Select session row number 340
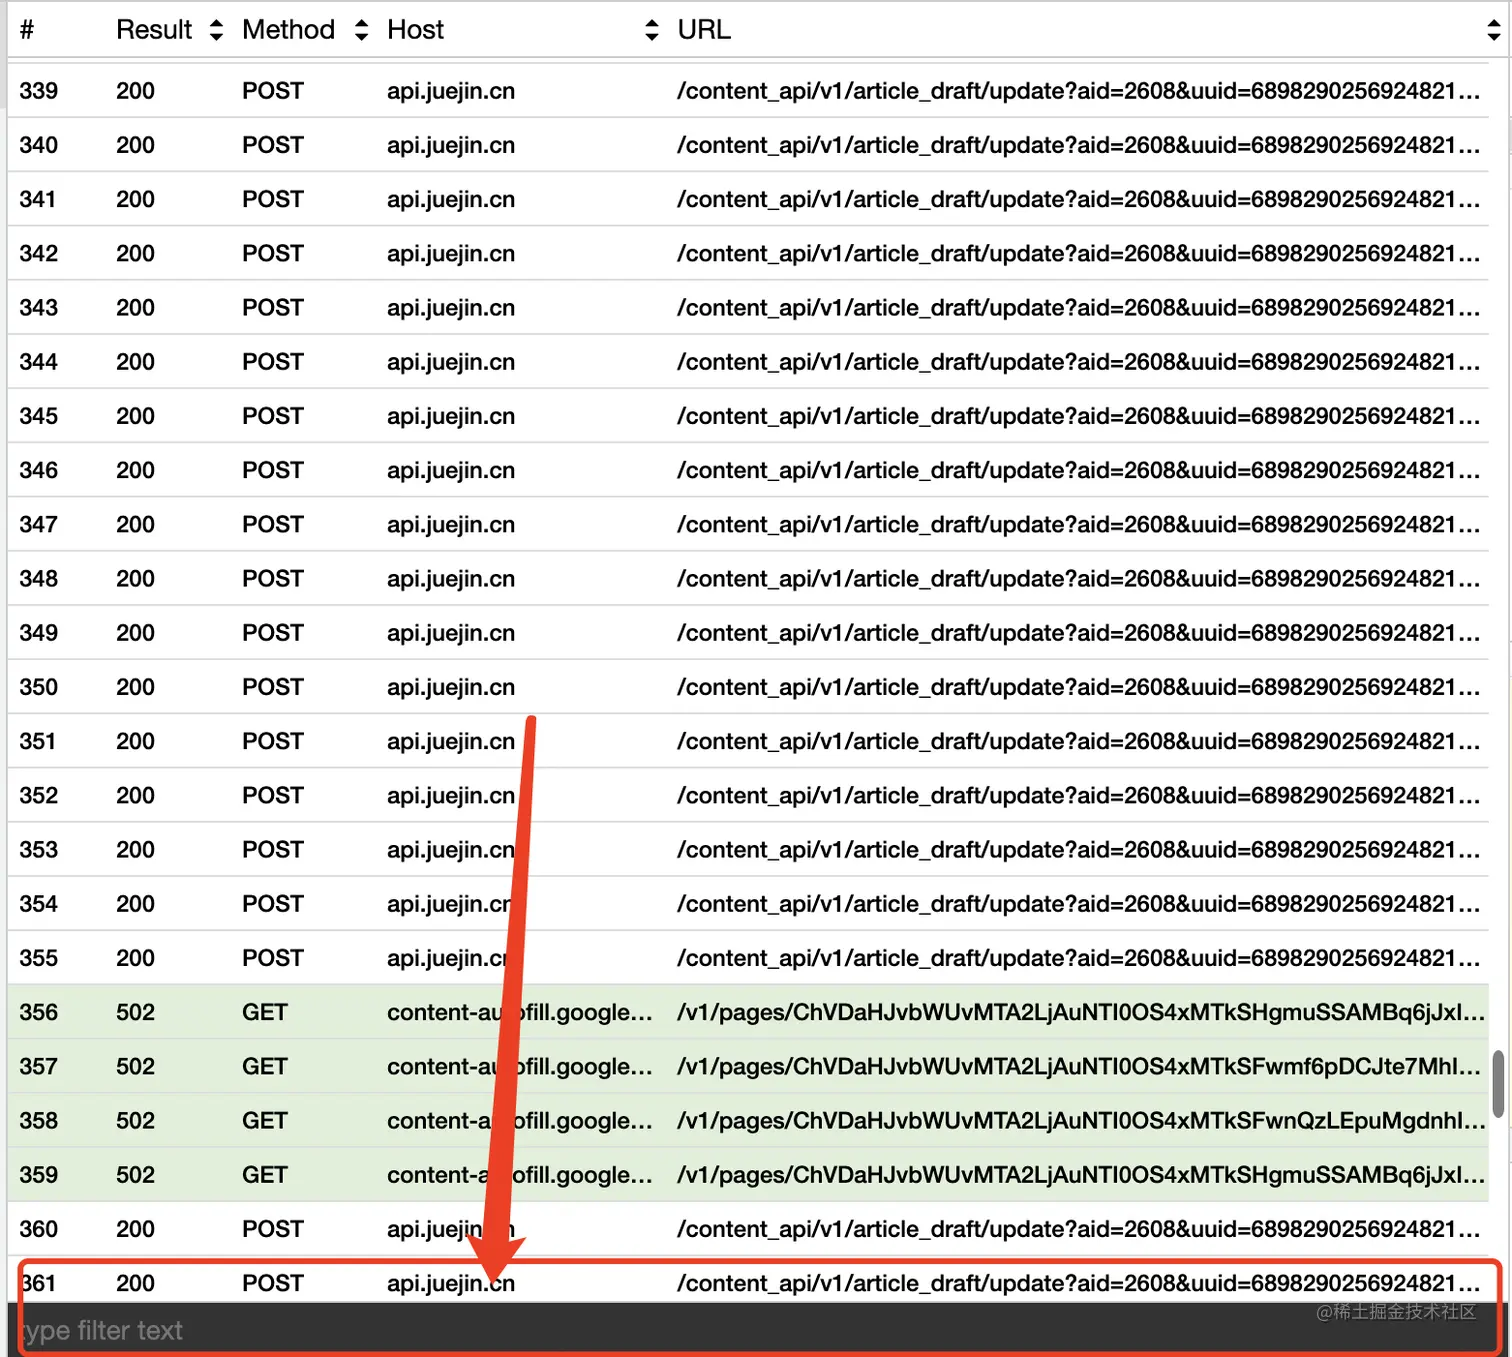This screenshot has width=1512, height=1357. [748, 145]
